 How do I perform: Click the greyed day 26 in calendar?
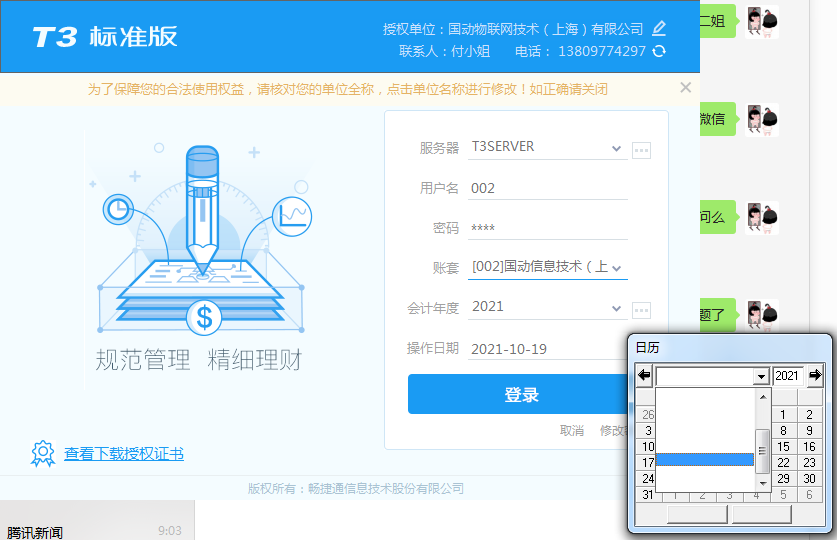click(x=648, y=415)
